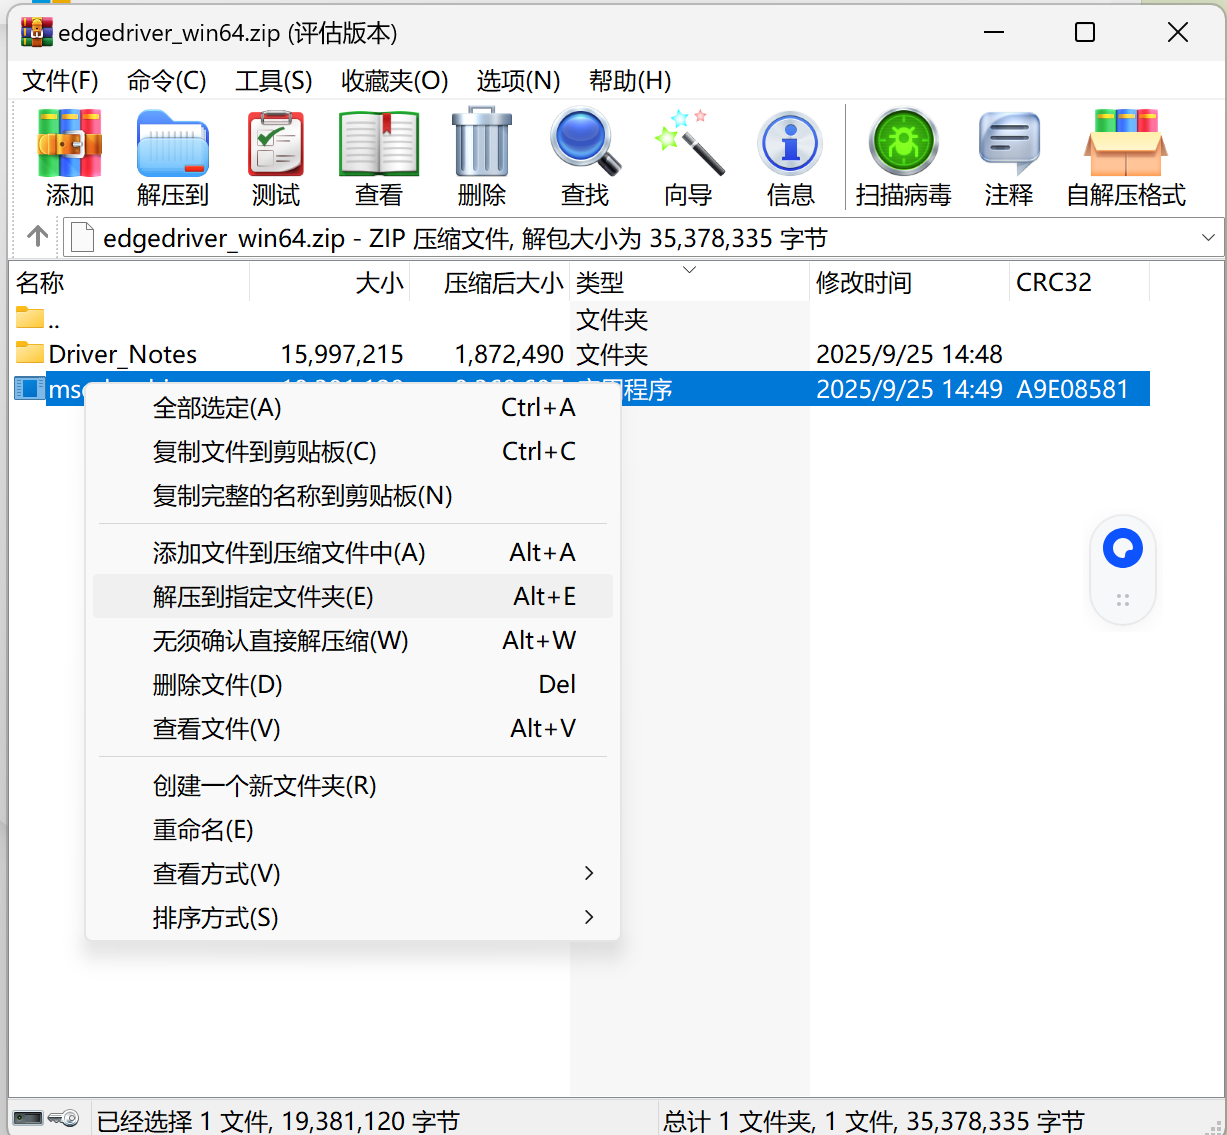Image resolution: width=1227 pixels, height=1135 pixels.
Task: Choose Rename (重命名) in context menu
Action: (352, 830)
